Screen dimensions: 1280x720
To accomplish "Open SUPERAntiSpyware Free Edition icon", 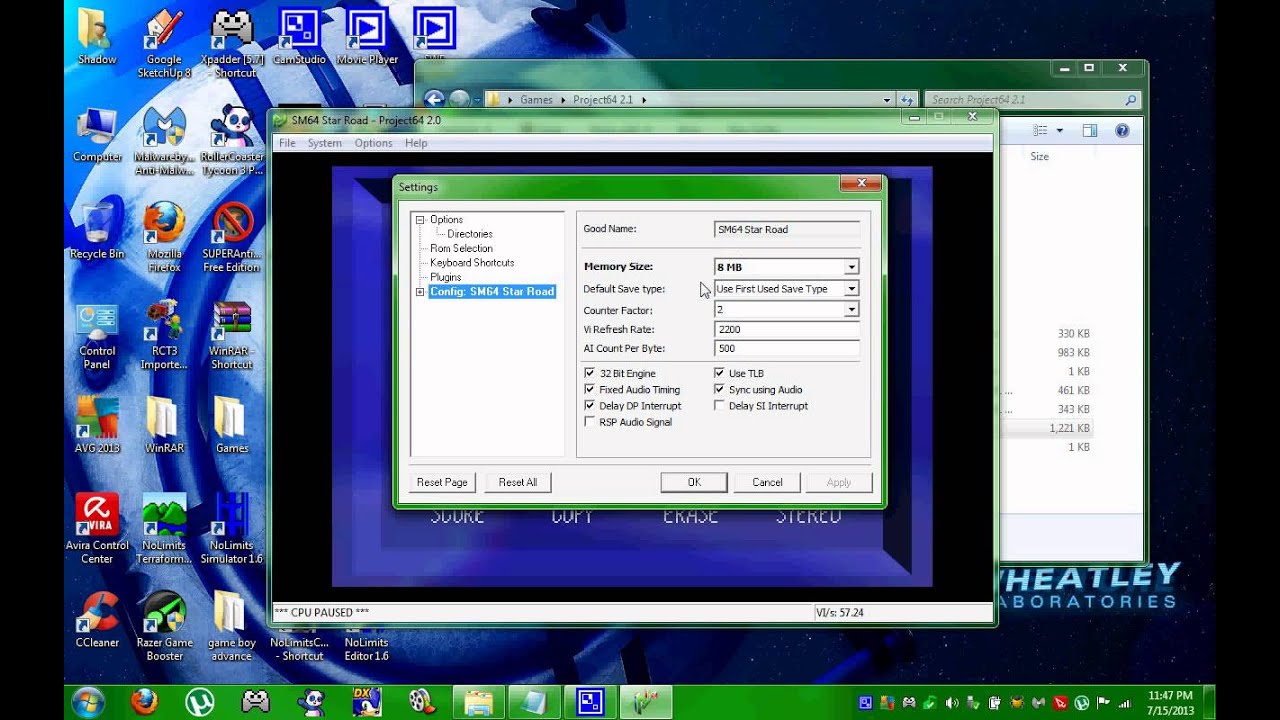I will coord(232,238).
